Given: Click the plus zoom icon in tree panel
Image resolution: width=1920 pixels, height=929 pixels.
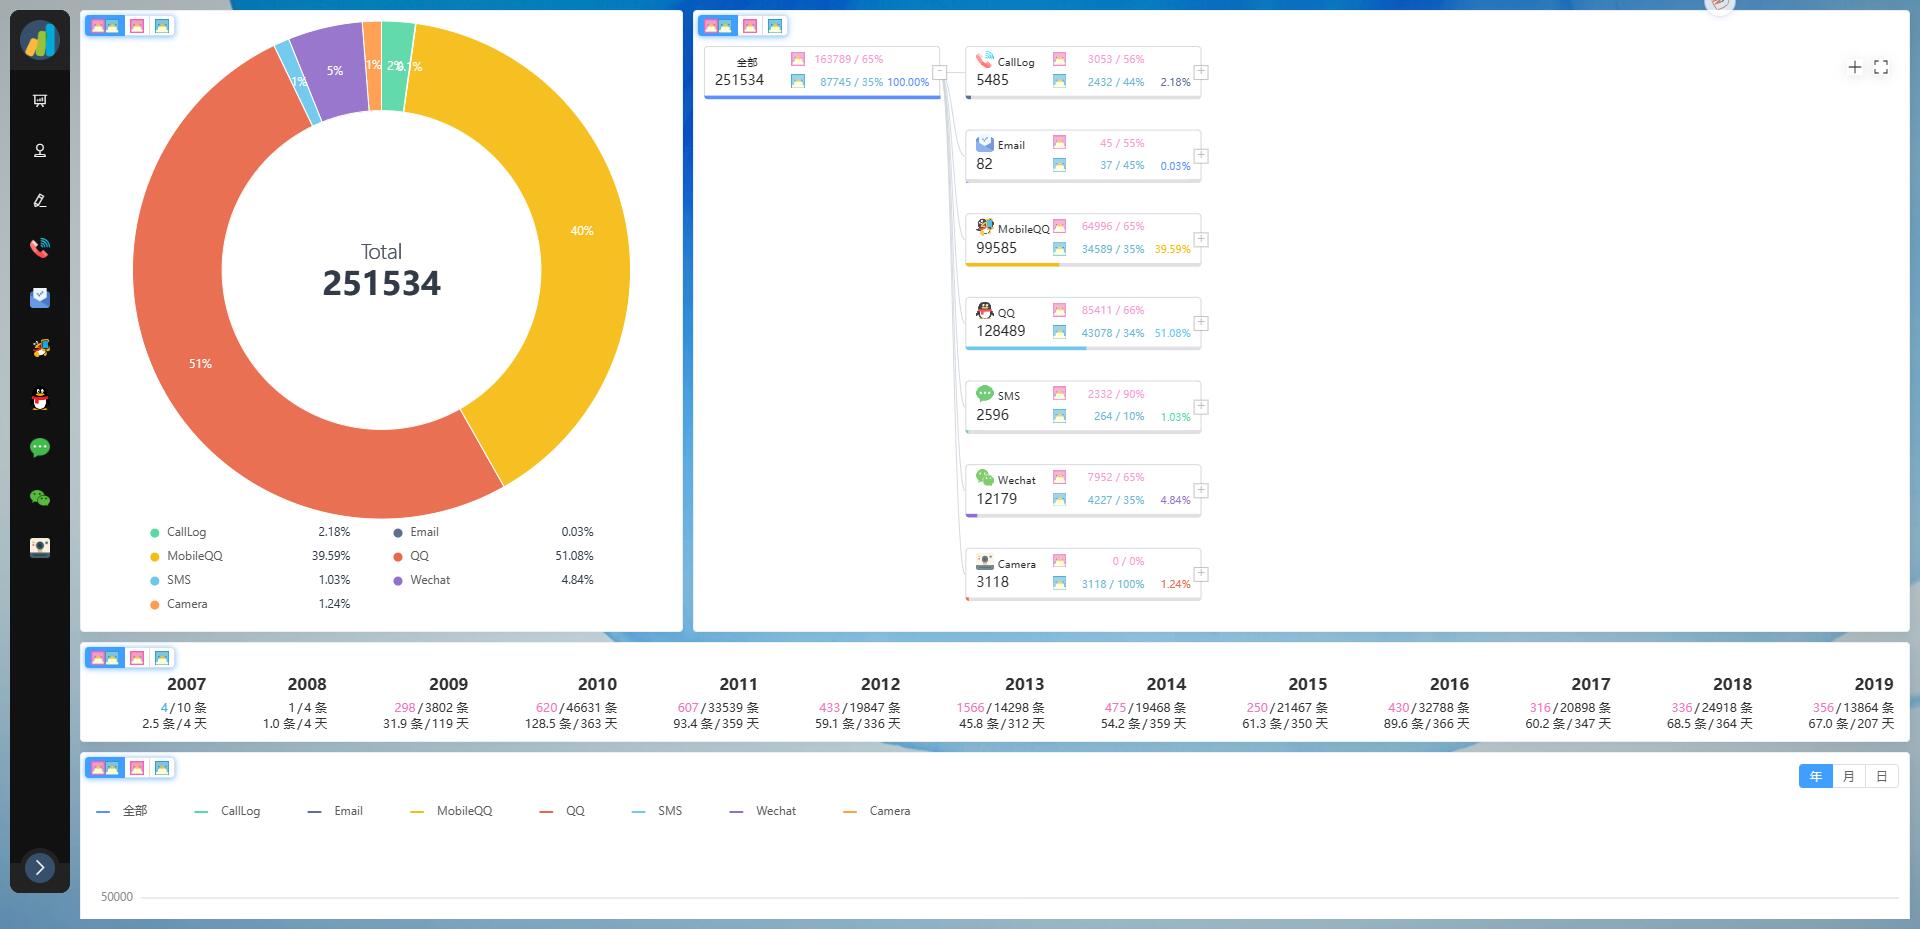Looking at the screenshot, I should pyautogui.click(x=1854, y=67).
